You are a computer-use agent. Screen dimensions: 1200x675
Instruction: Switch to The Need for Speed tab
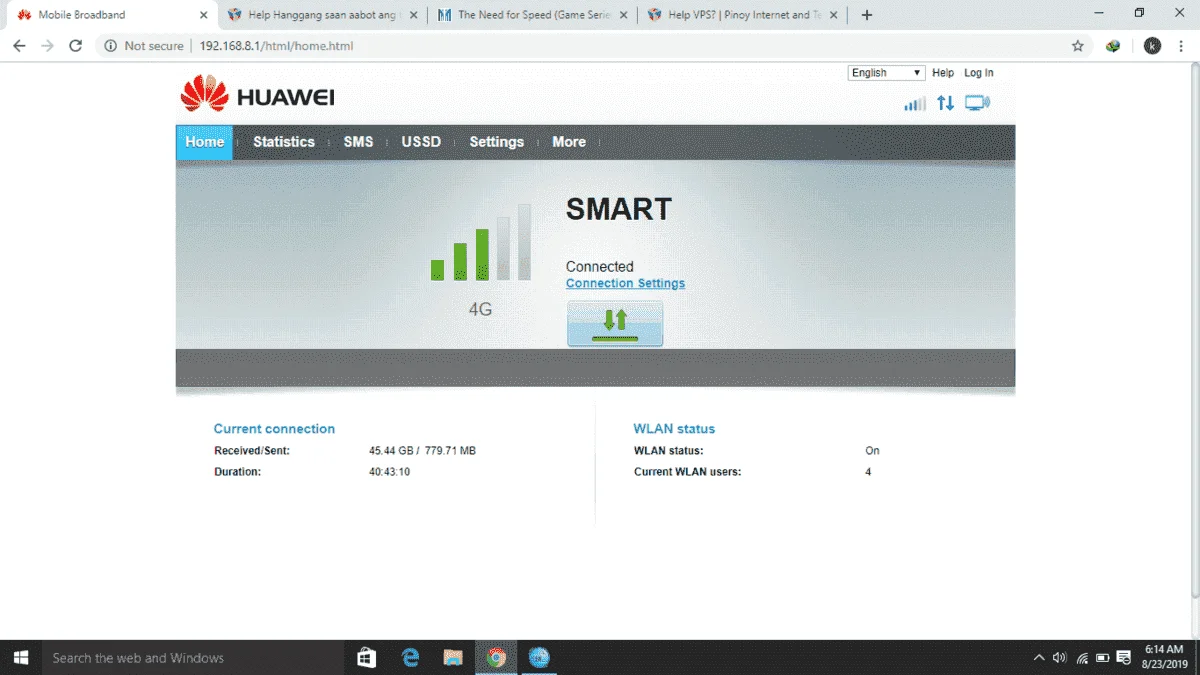pos(530,15)
